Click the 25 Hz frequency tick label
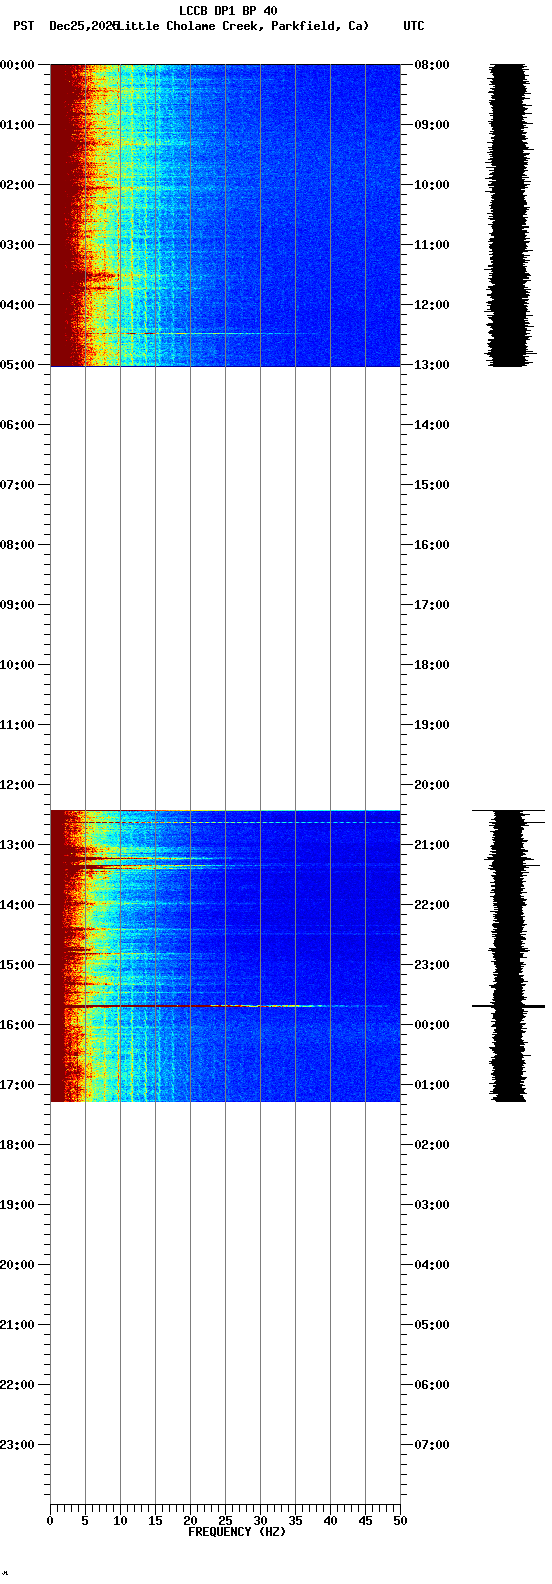The image size is (552, 1584). tap(225, 1521)
